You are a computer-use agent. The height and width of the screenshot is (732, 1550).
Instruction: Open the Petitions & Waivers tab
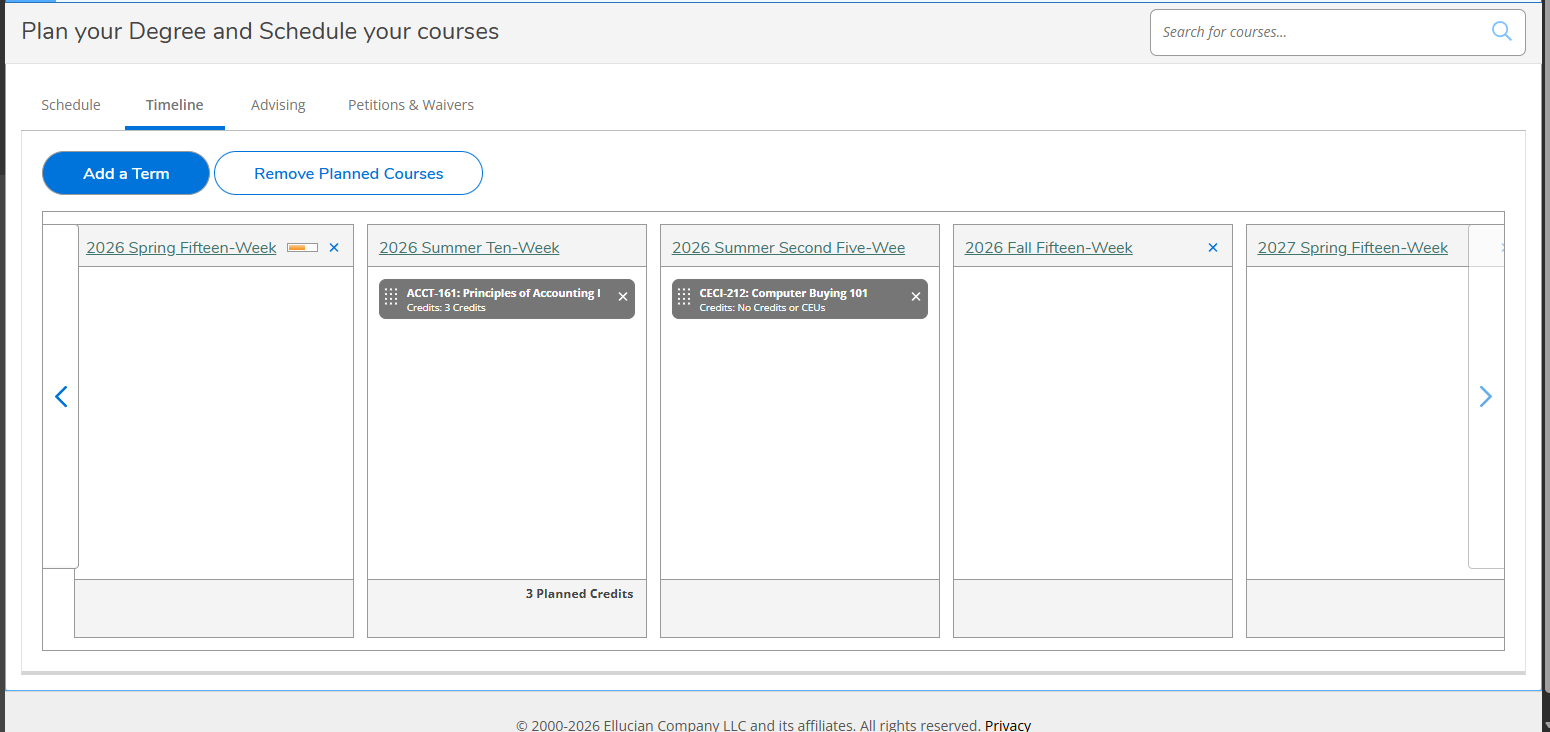(x=411, y=105)
